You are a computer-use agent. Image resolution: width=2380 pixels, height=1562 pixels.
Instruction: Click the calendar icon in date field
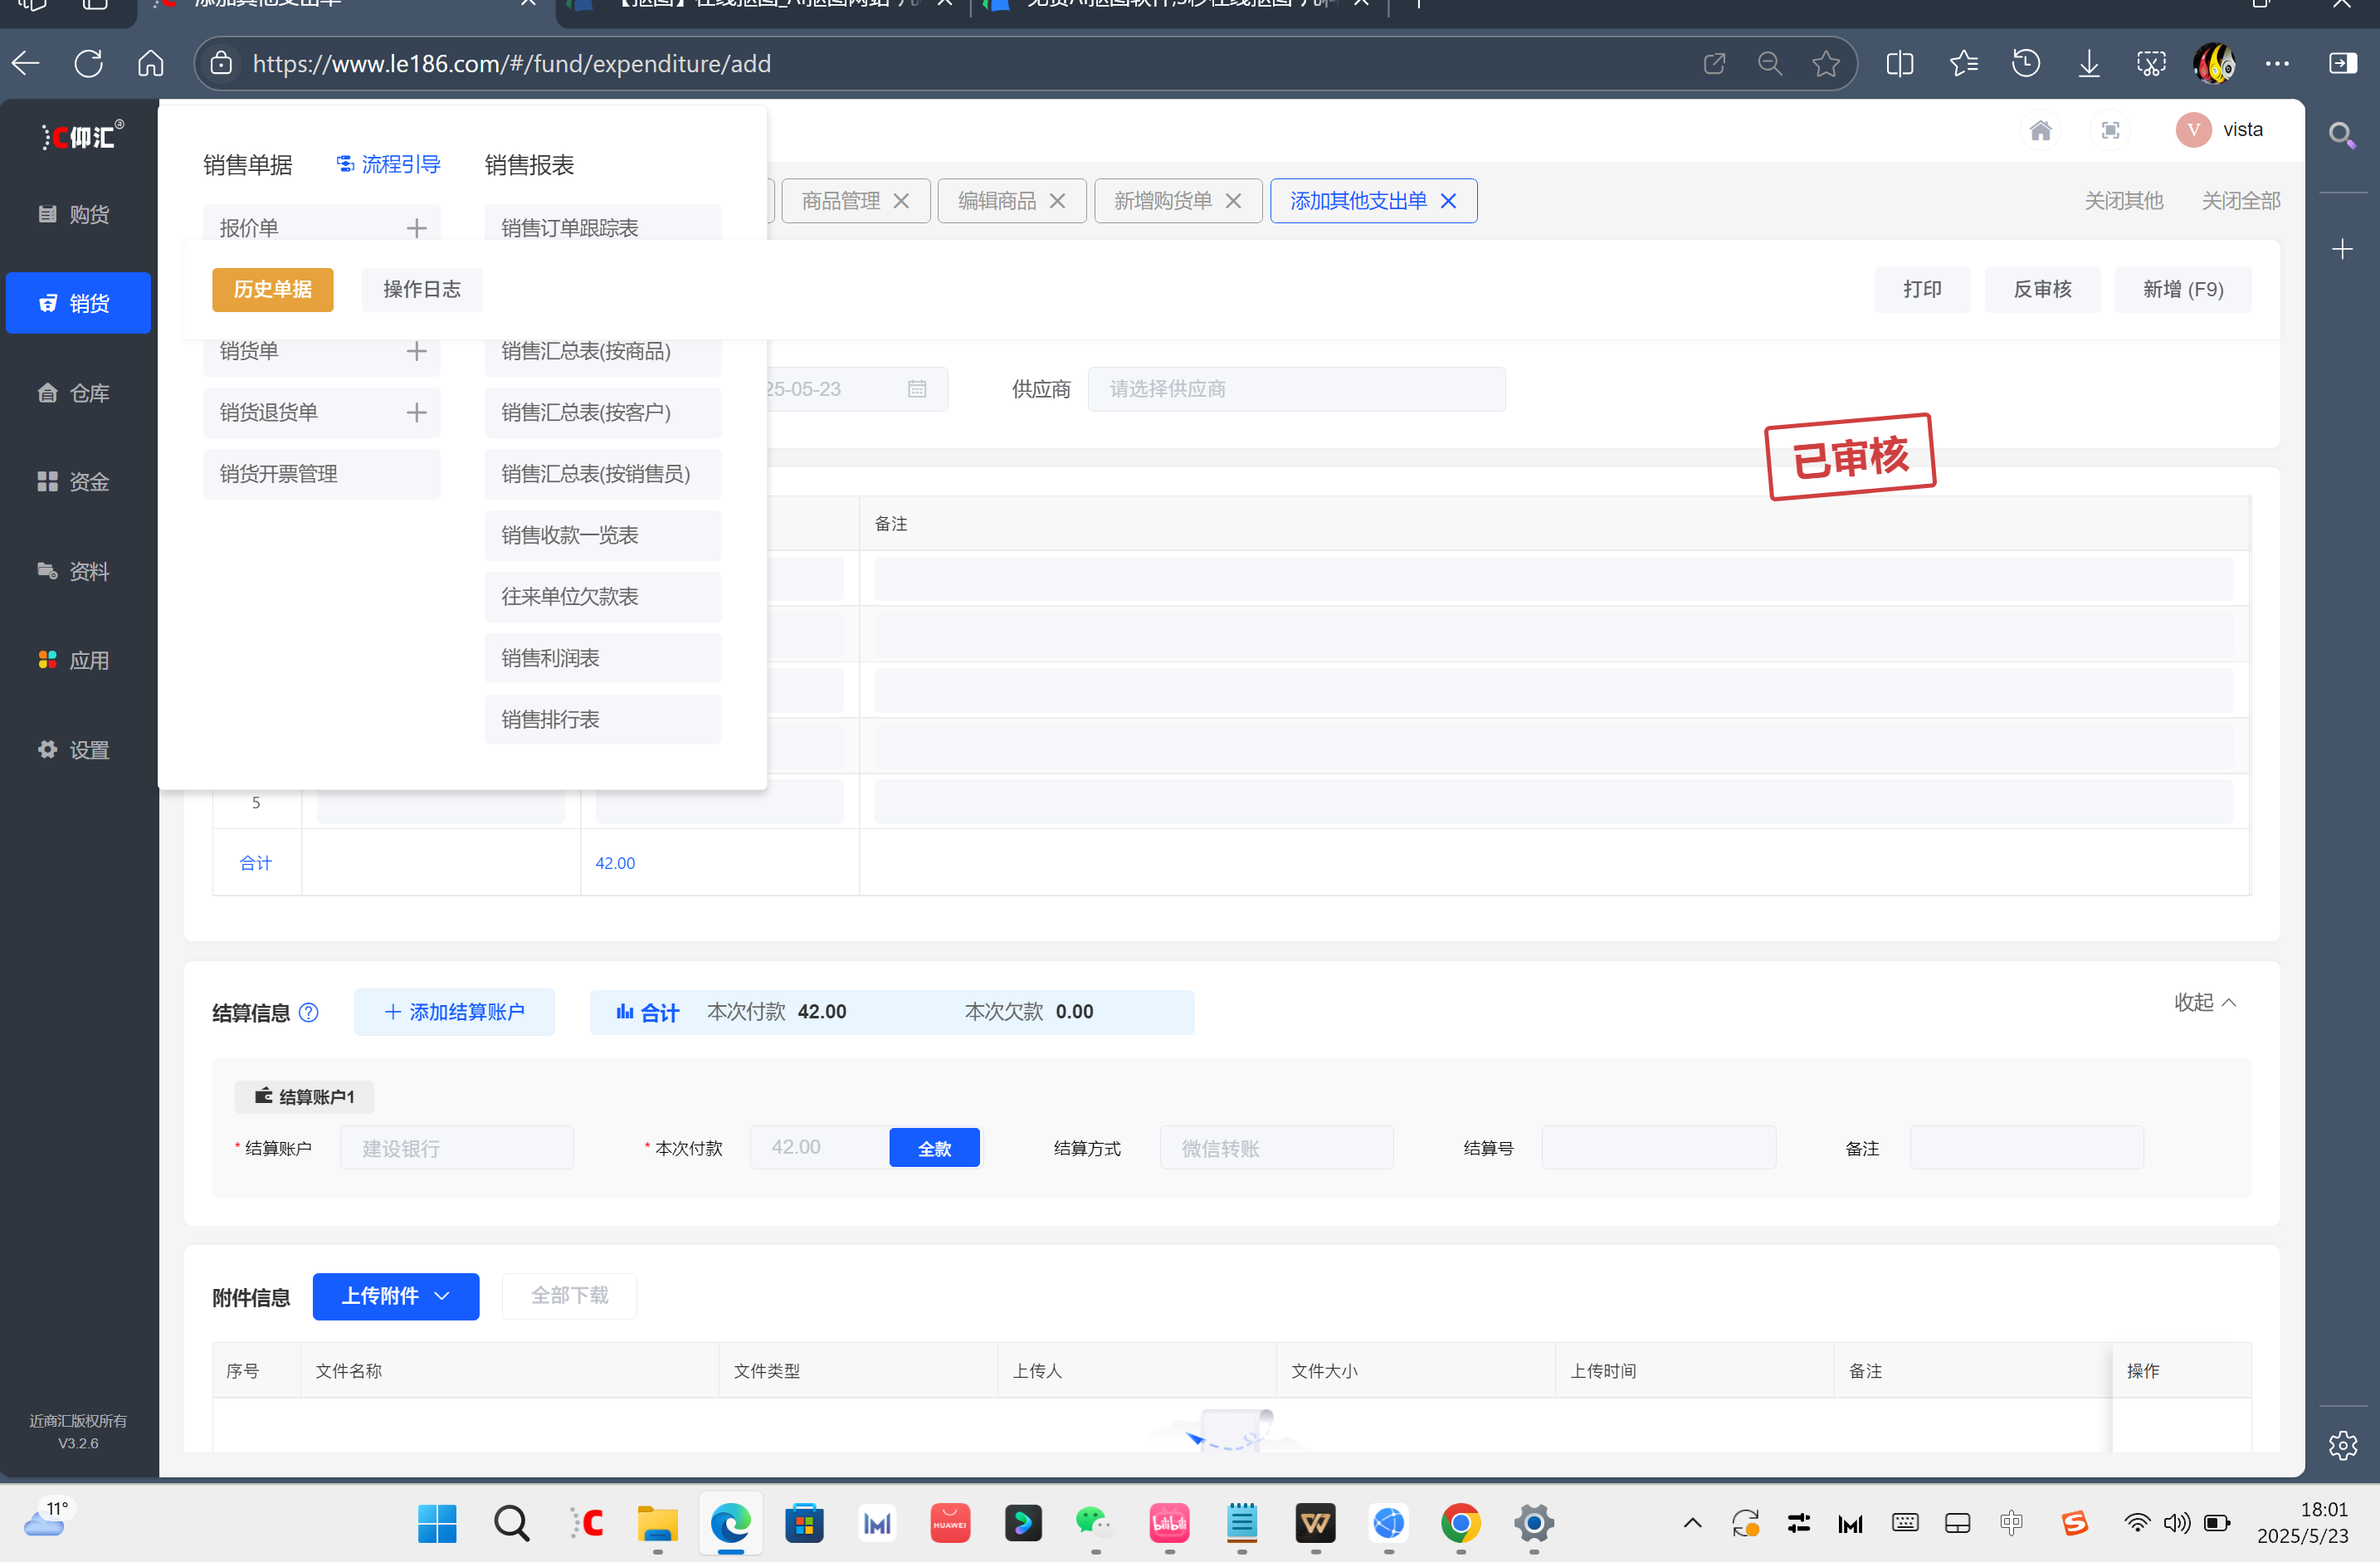click(x=917, y=389)
